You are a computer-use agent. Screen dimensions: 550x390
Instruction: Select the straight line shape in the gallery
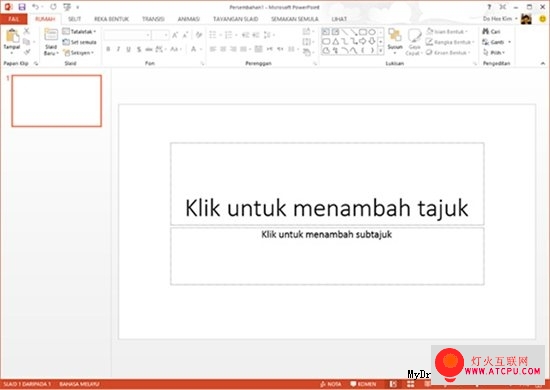pos(344,32)
